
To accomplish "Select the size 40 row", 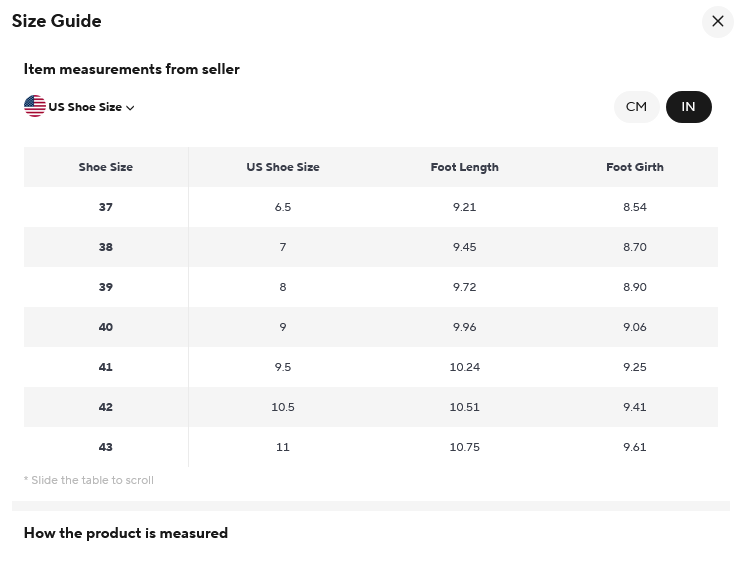I will (x=106, y=327).
